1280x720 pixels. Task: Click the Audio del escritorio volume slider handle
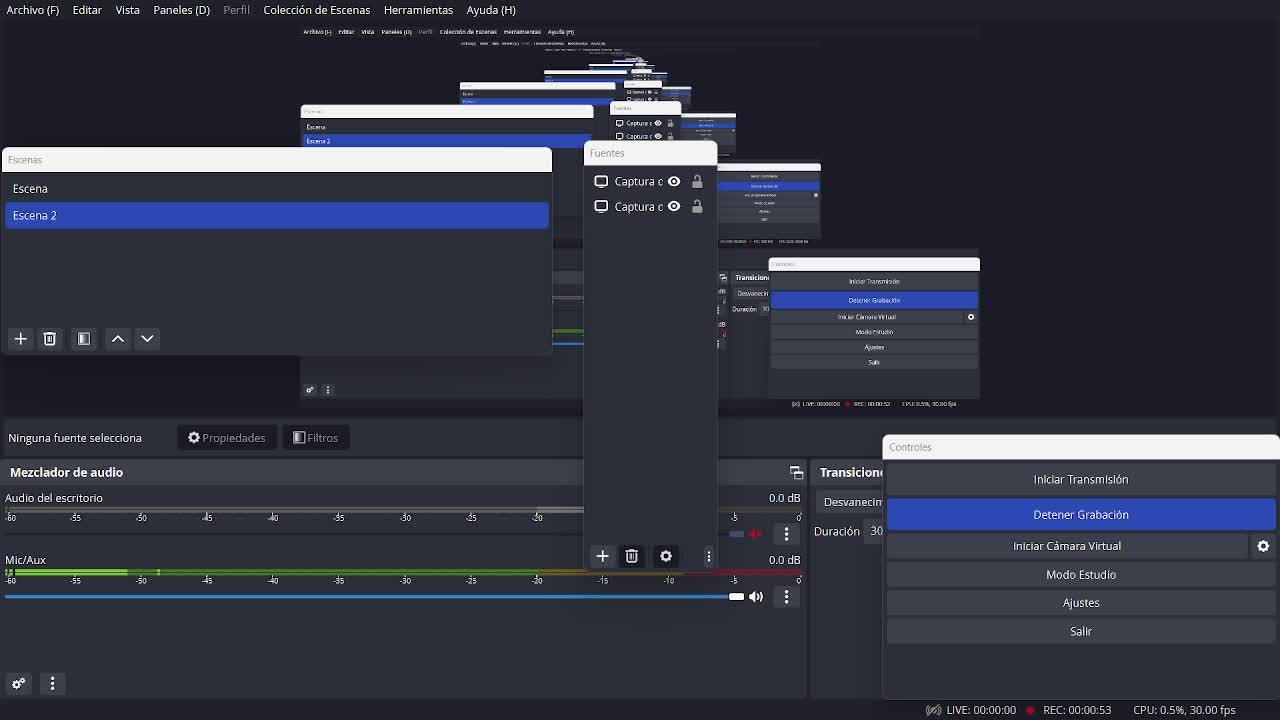click(736, 534)
